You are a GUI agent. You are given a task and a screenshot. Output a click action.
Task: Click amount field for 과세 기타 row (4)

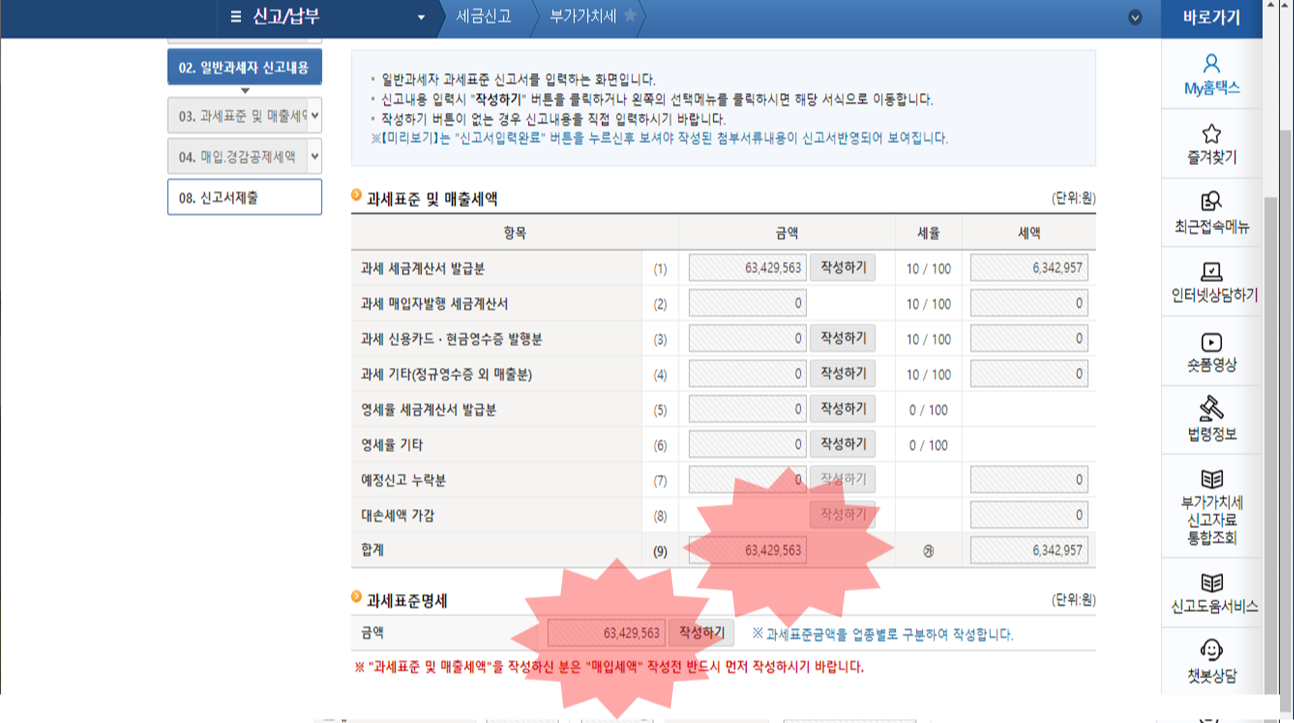pos(747,374)
